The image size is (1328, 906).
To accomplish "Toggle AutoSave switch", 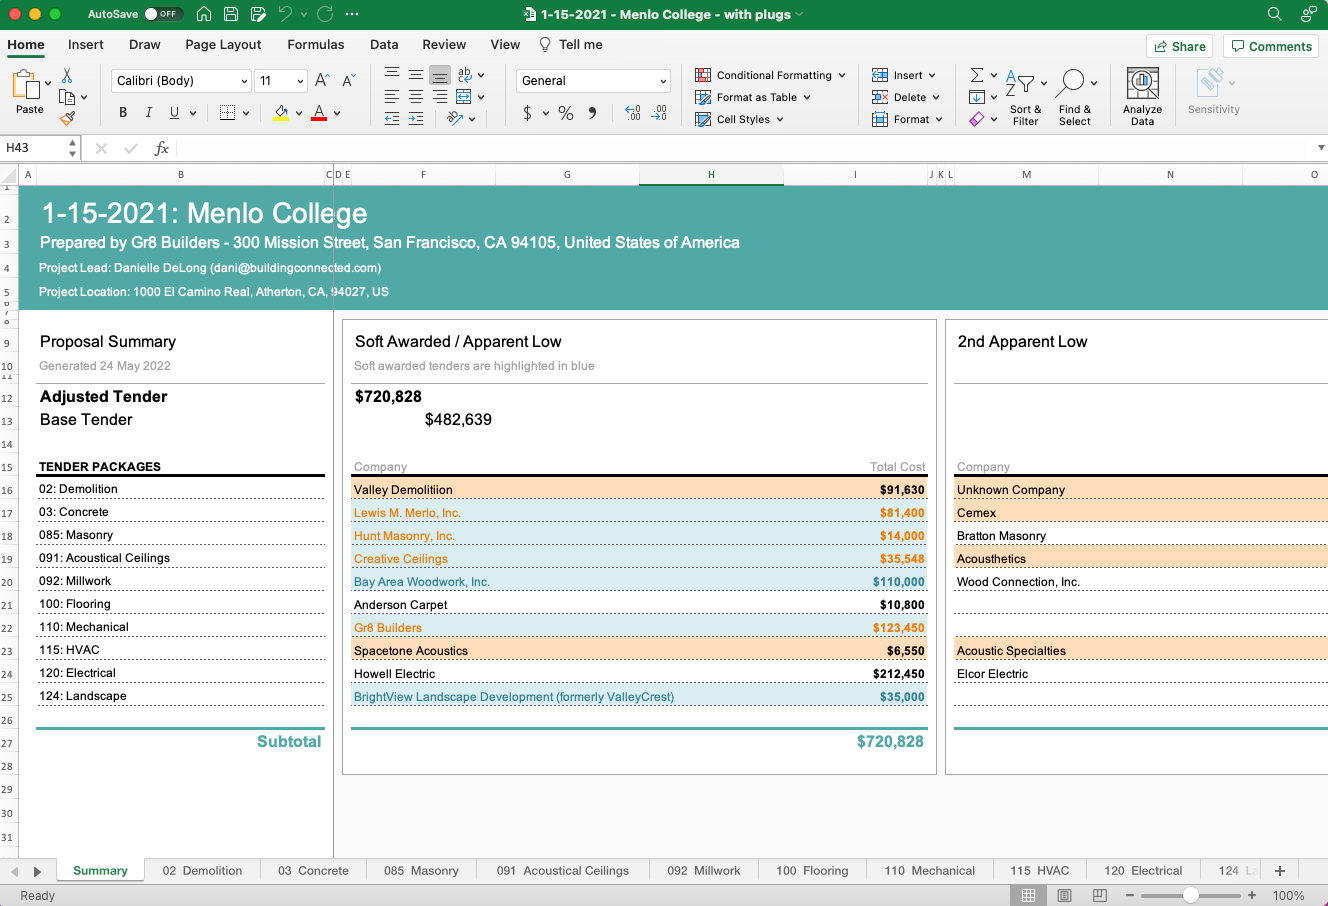I will (x=163, y=14).
